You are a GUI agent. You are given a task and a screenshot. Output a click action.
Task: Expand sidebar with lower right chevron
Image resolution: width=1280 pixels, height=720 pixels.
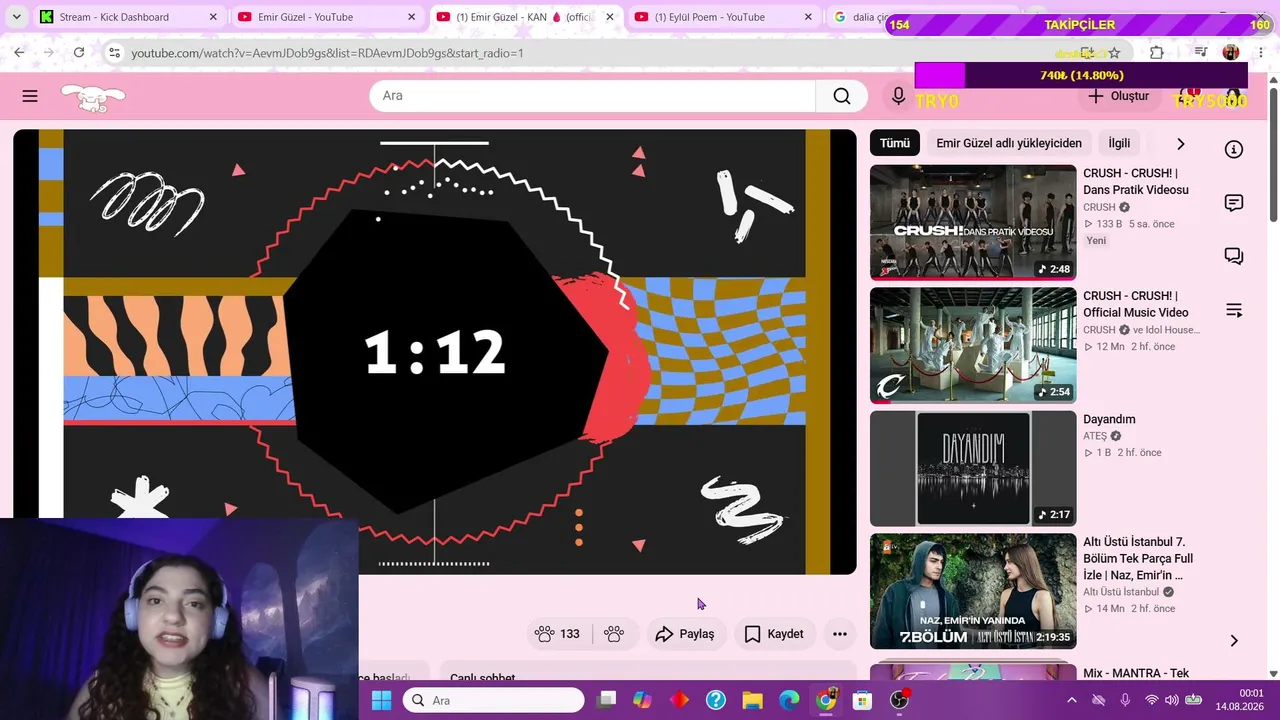click(x=1234, y=641)
